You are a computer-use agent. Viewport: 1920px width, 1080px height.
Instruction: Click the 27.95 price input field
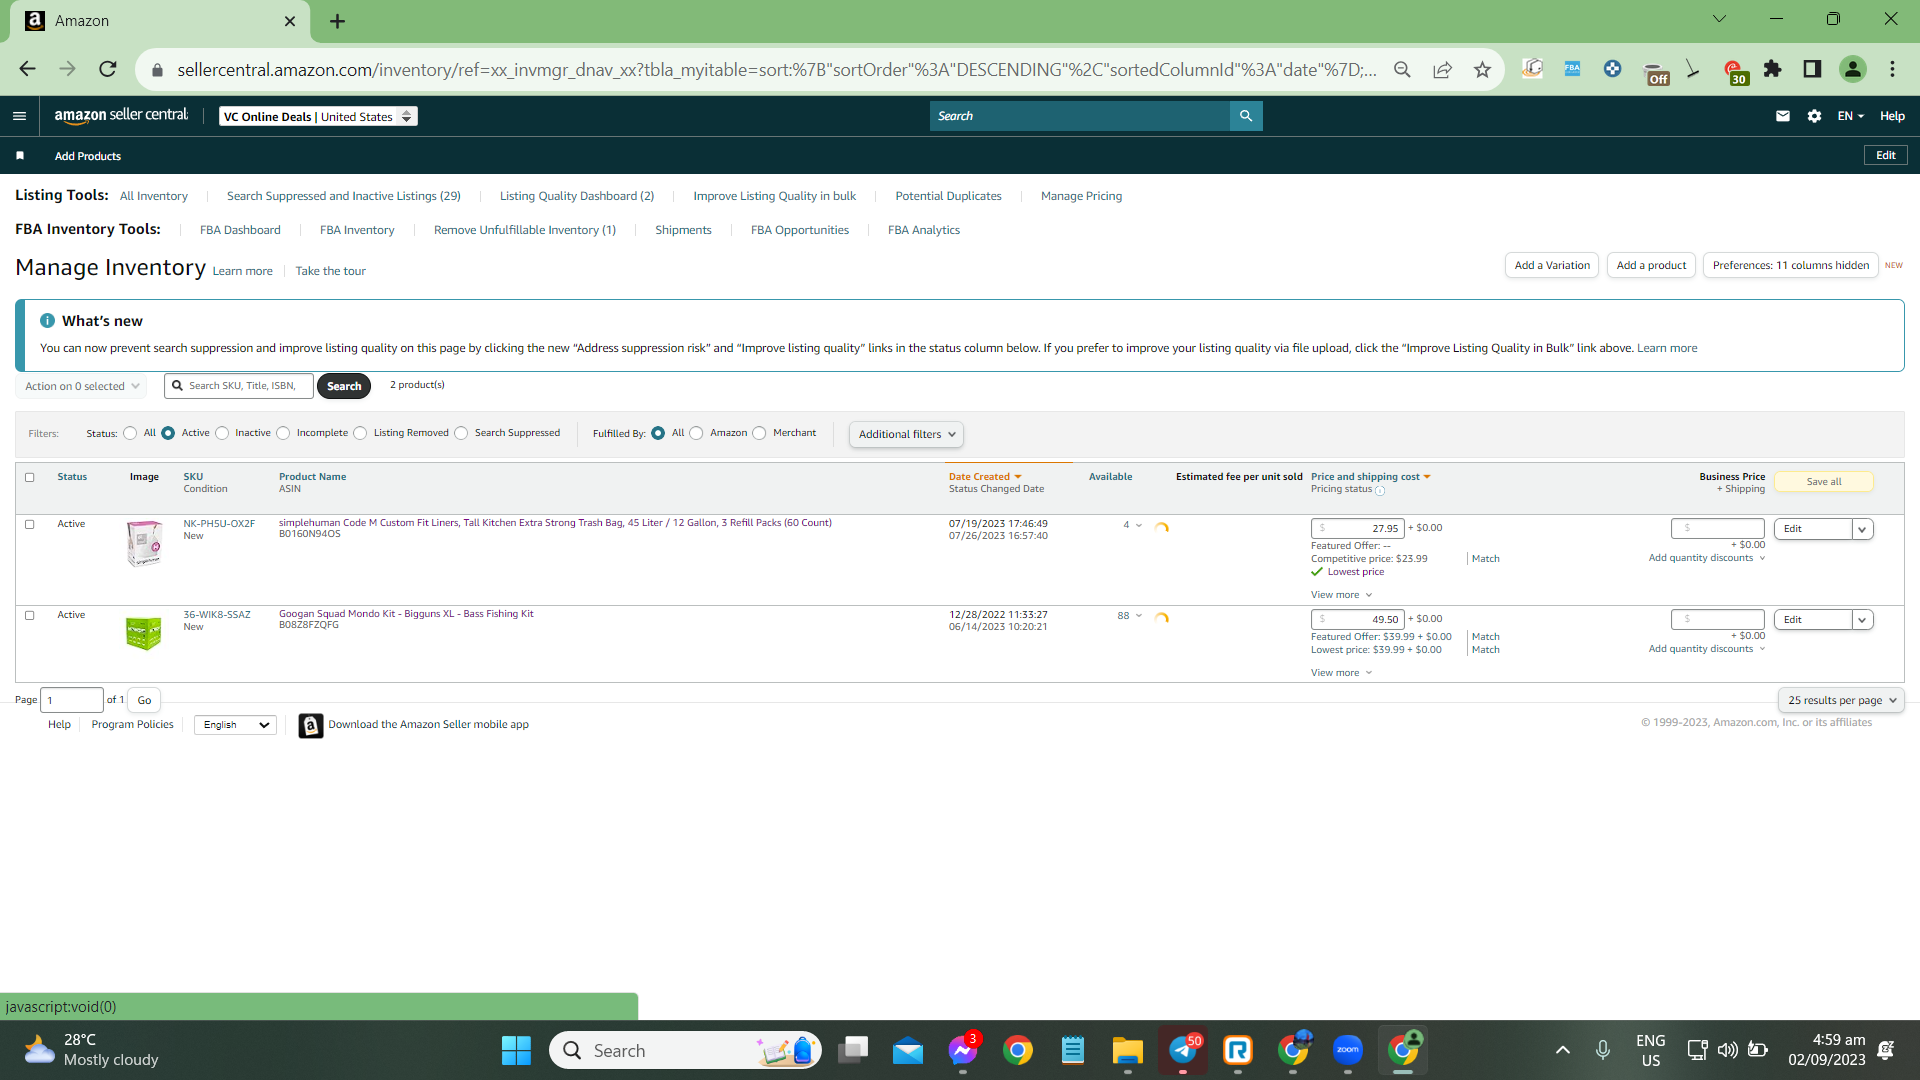tap(1358, 529)
